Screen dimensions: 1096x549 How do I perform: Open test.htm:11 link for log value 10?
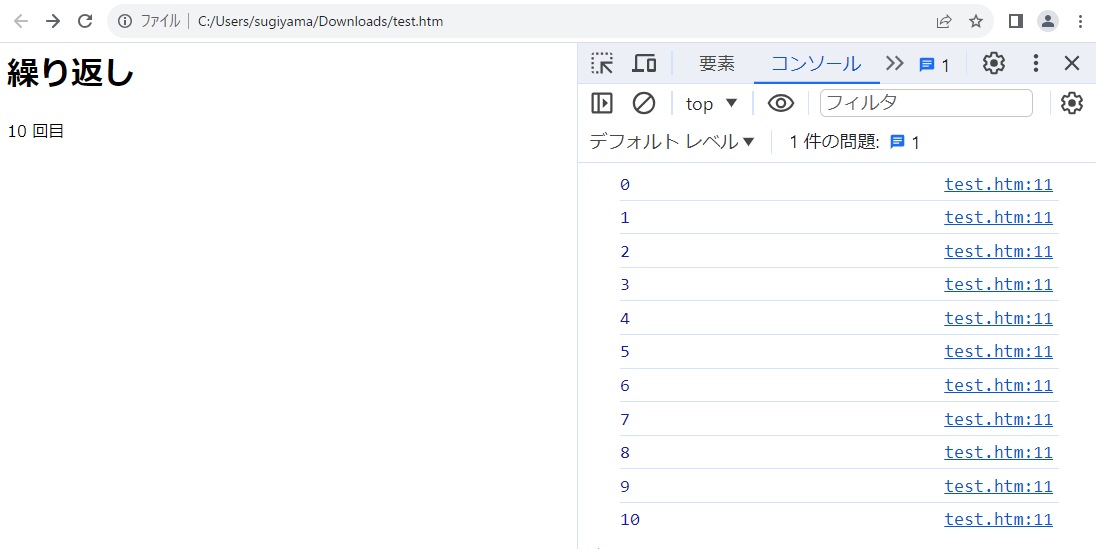click(998, 519)
